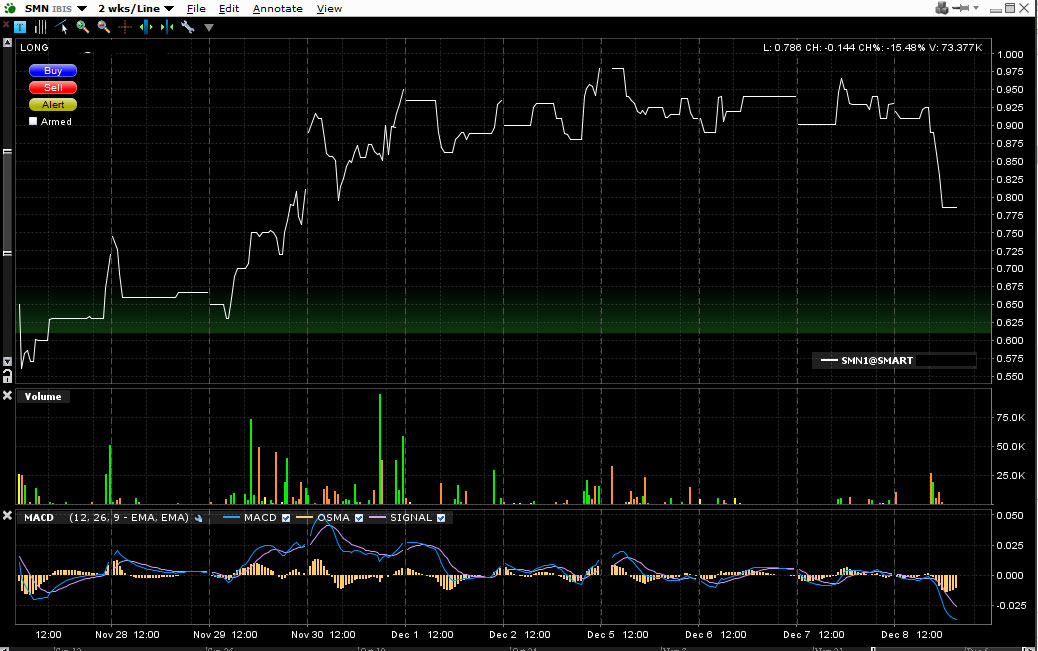
Task: Select the text annotation tool
Action: tap(20, 27)
